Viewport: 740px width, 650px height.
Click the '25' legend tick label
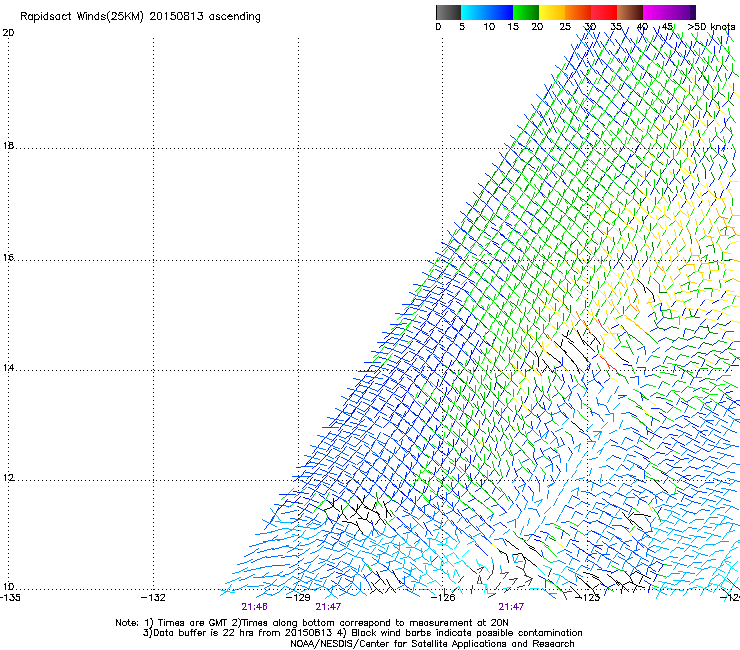565,27
